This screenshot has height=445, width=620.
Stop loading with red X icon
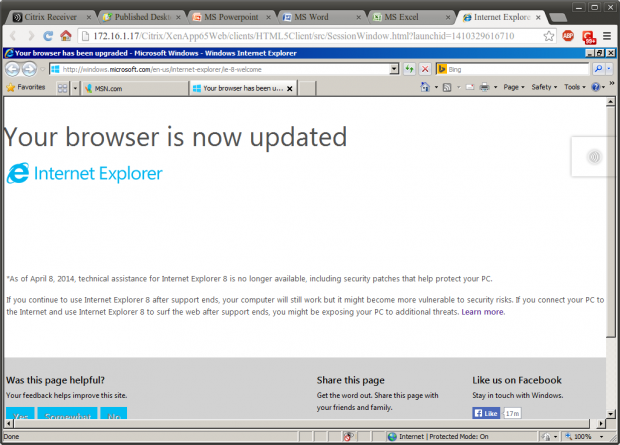point(425,69)
